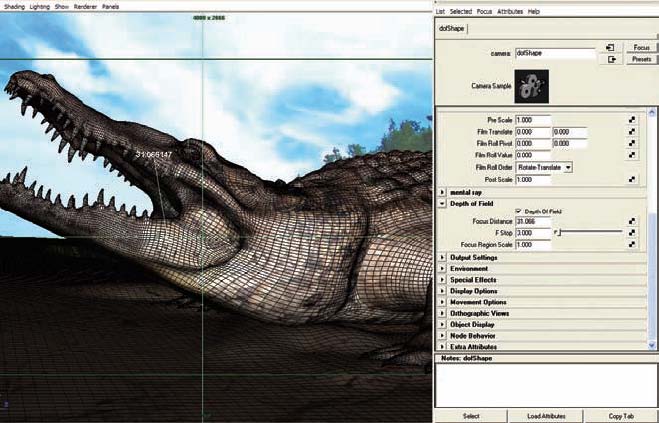Expand the mental ray section
Image resolution: width=659 pixels, height=423 pixels.
click(x=444, y=191)
